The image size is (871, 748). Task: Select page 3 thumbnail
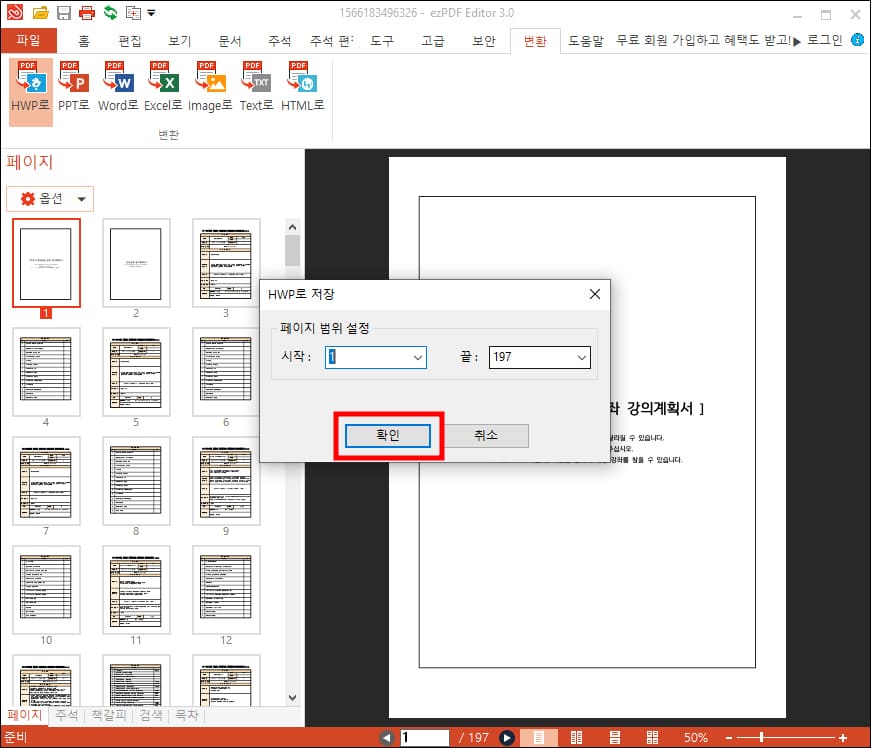pyautogui.click(x=226, y=263)
